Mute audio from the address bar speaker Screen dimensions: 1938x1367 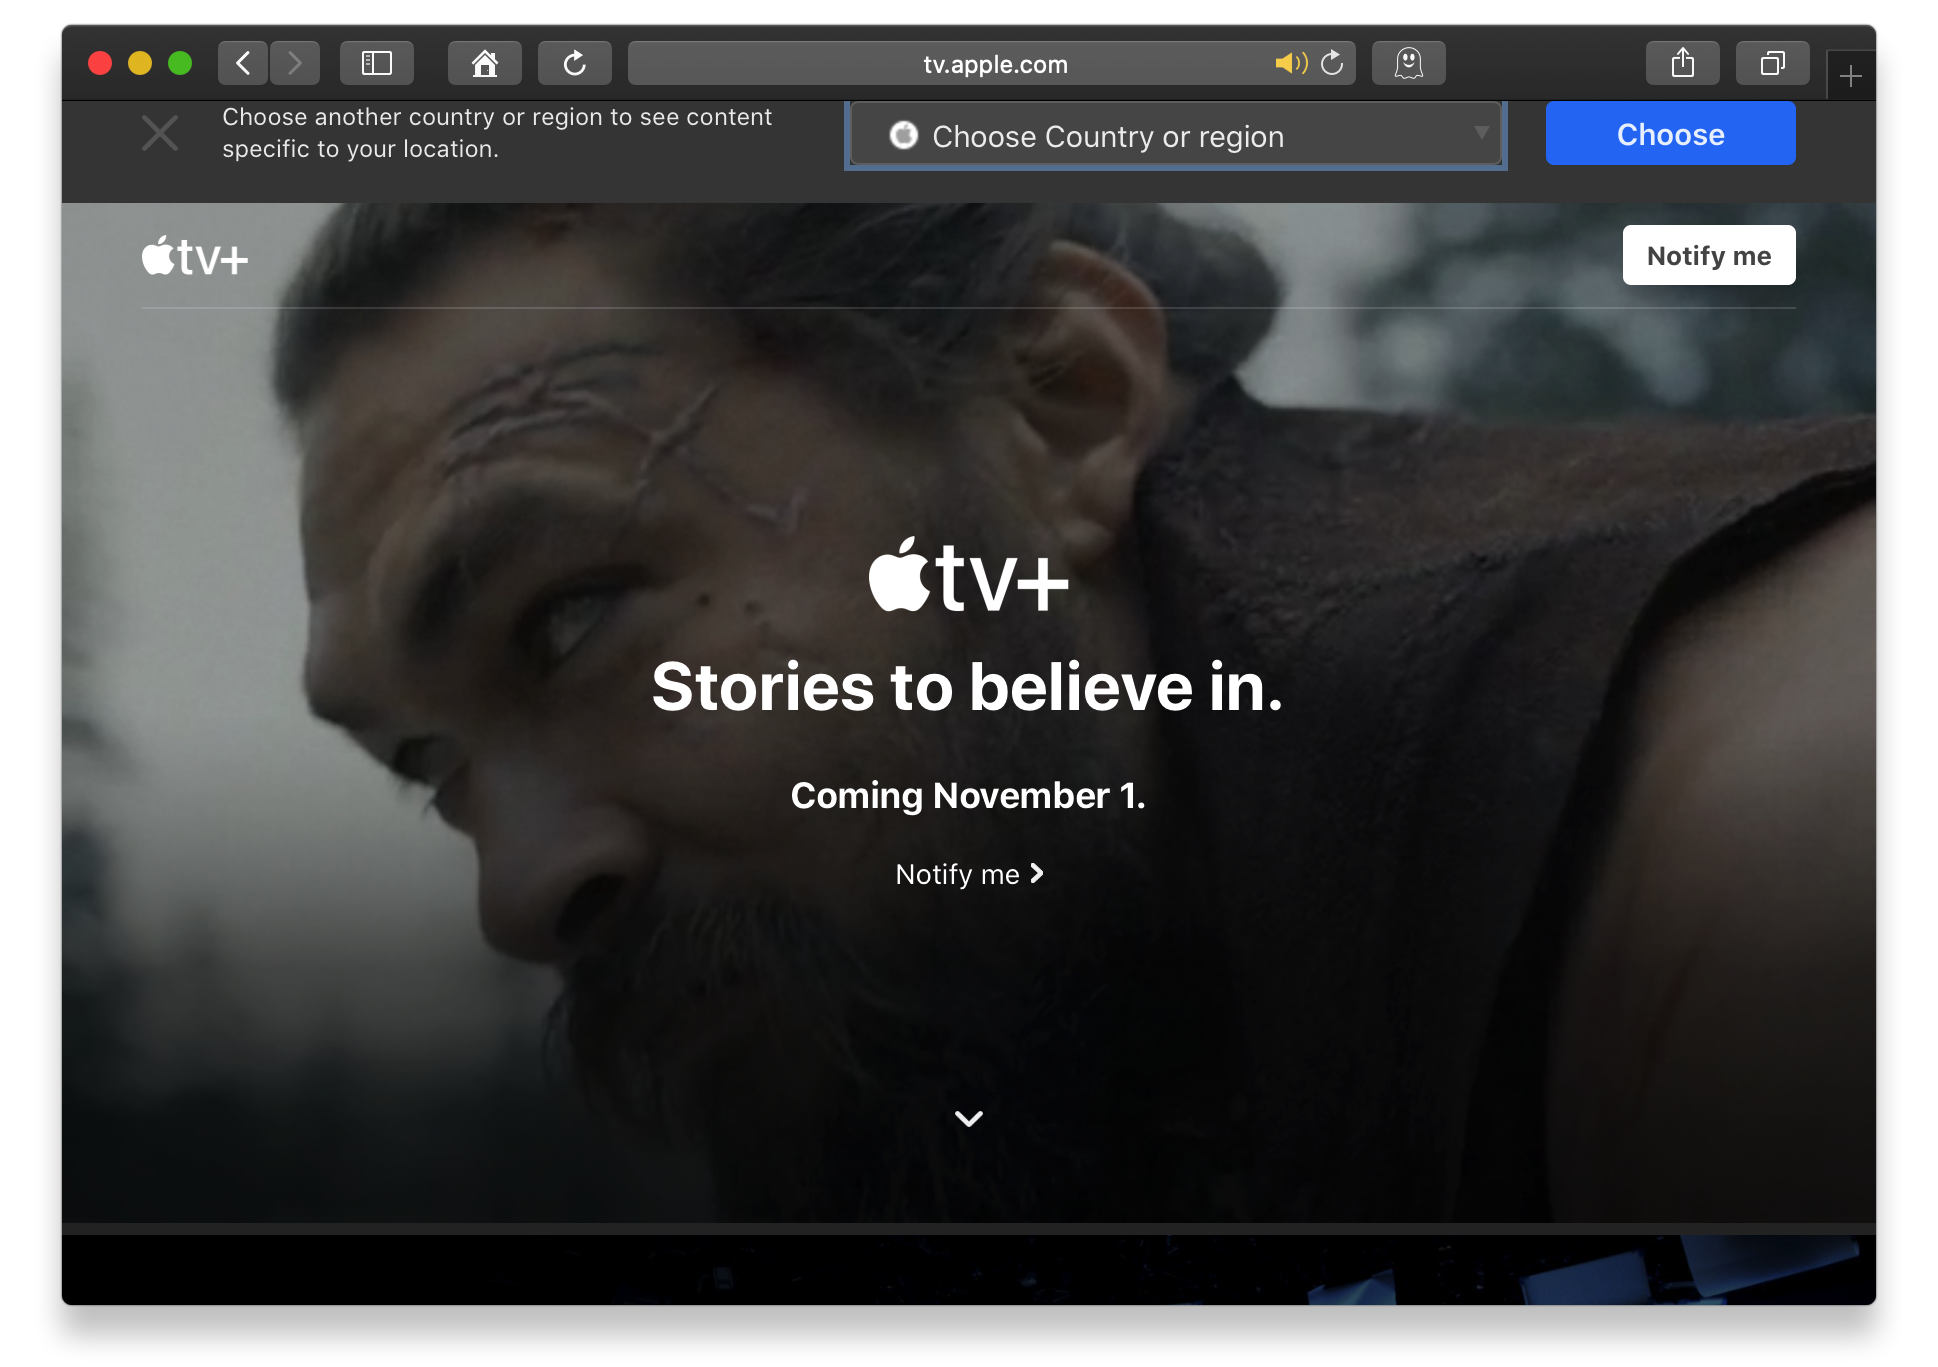[1290, 64]
